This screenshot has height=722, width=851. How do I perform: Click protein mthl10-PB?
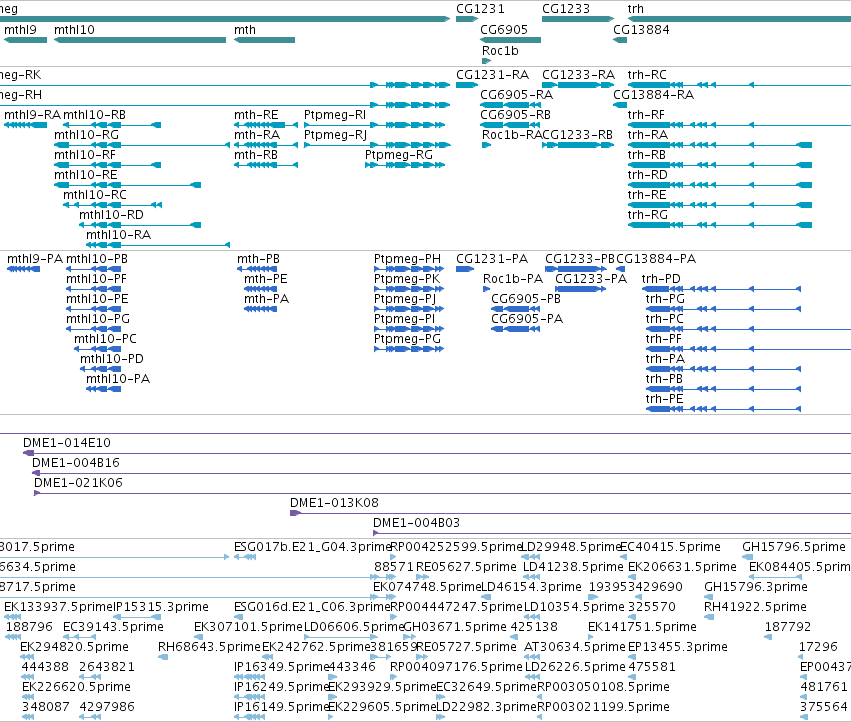tap(97, 259)
